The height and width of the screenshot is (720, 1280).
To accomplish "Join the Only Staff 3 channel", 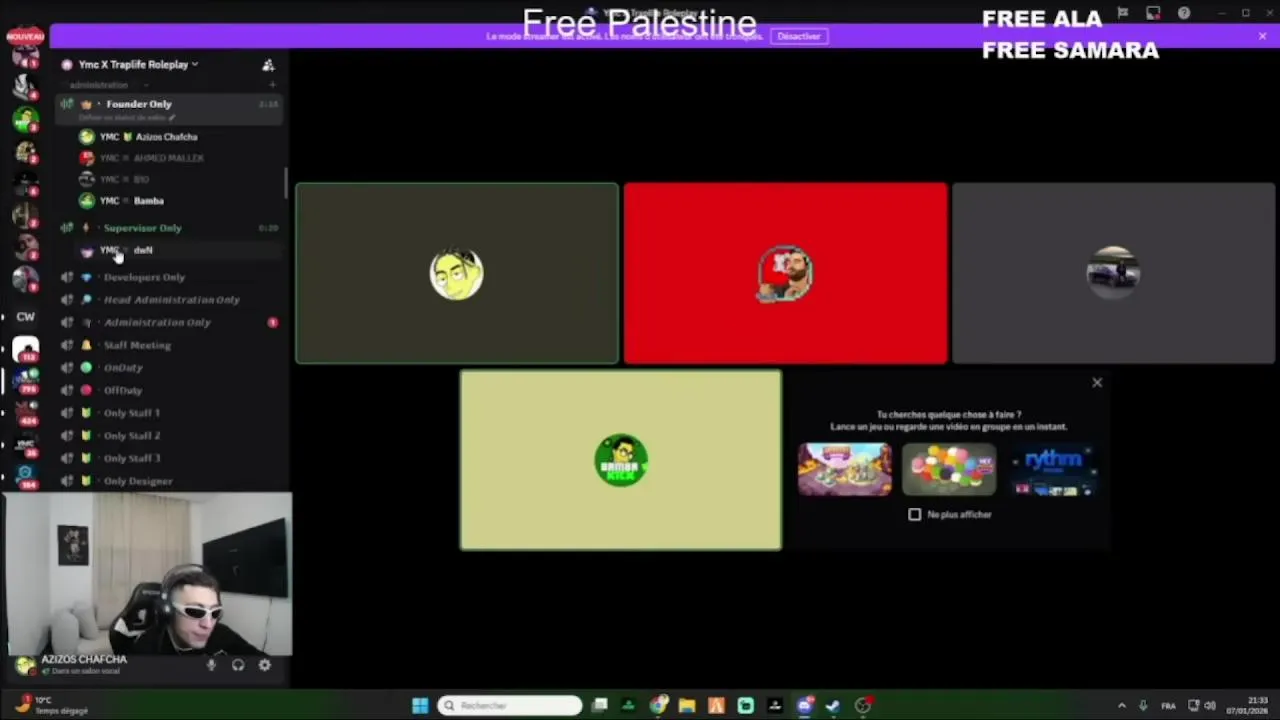I will coord(131,458).
